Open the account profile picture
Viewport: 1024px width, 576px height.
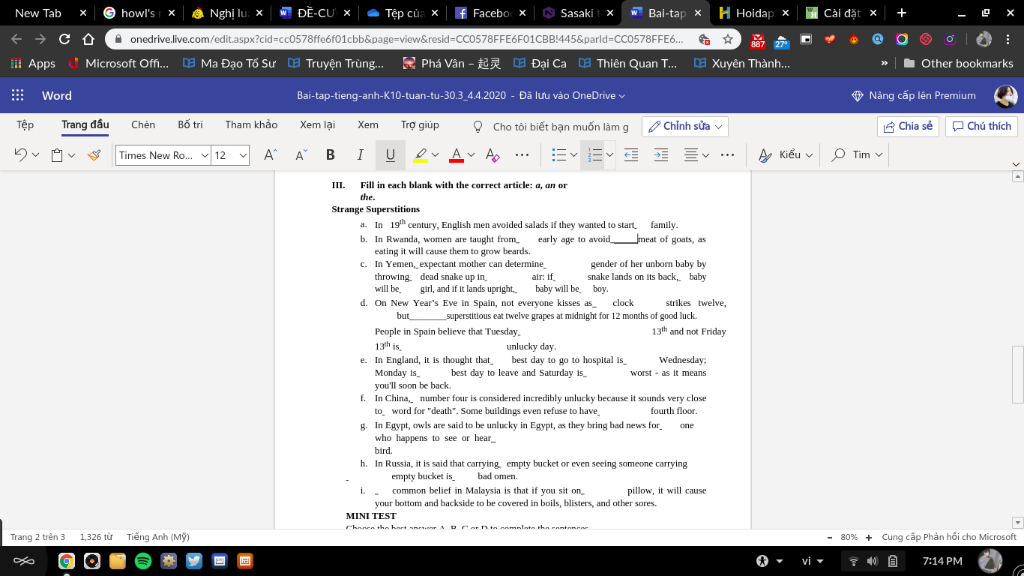(1005, 95)
